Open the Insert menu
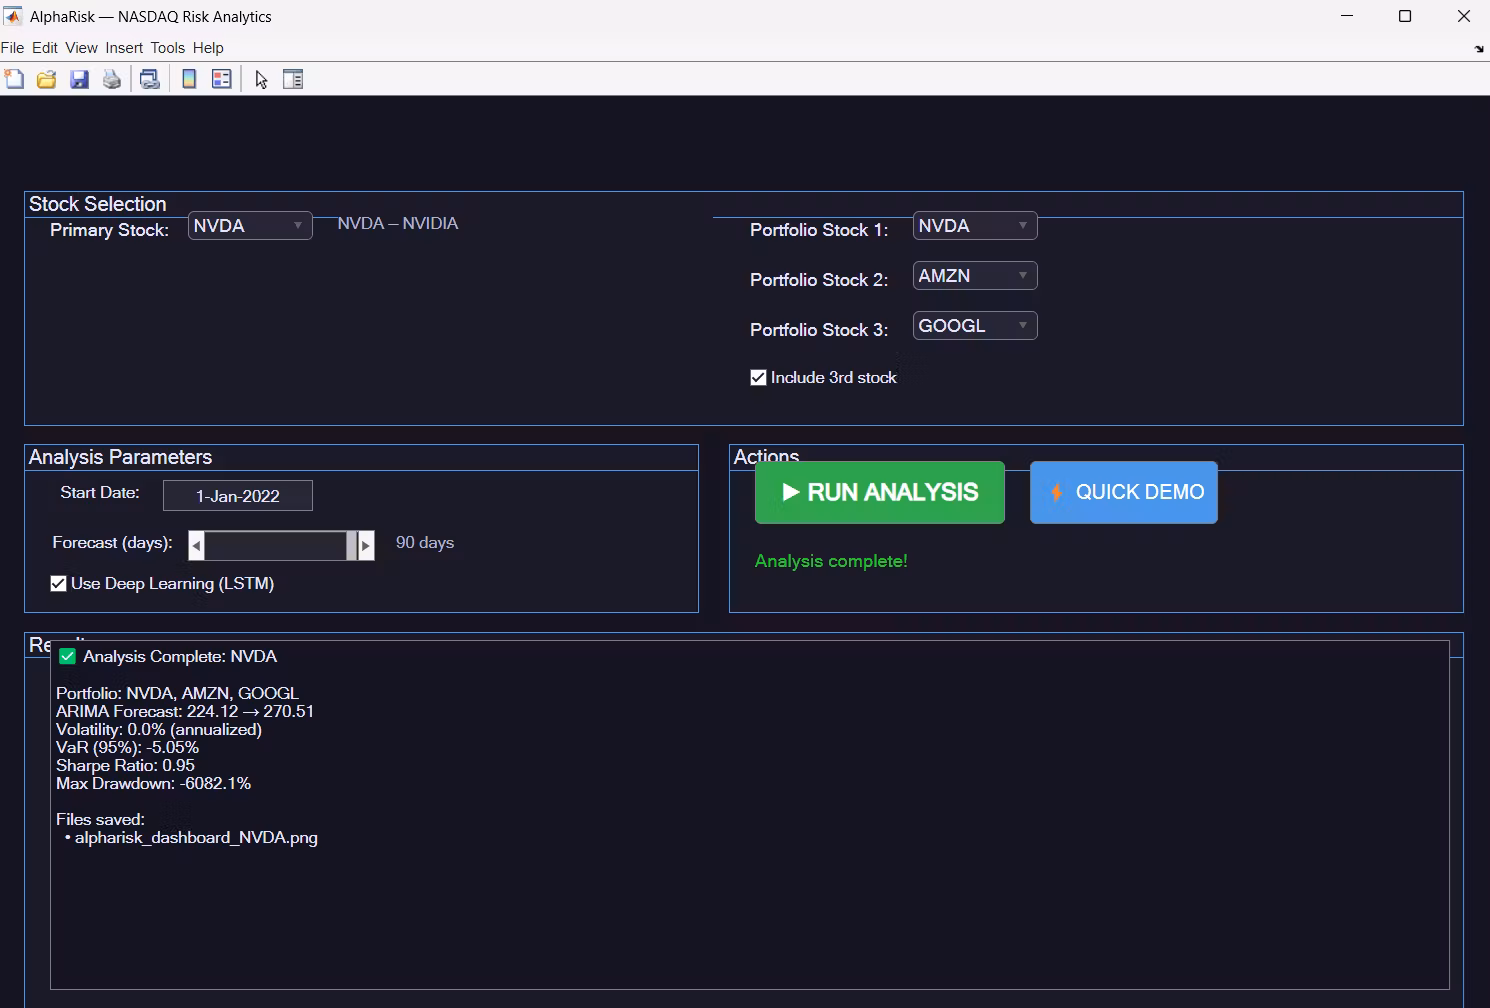1490x1008 pixels. click(124, 48)
